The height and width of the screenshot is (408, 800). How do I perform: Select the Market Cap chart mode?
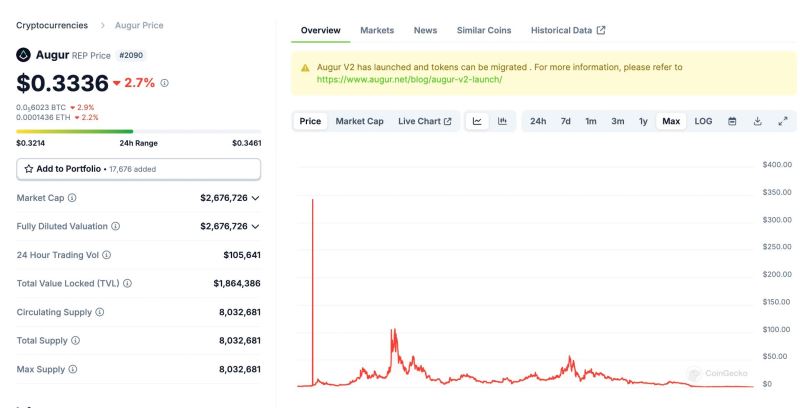coord(359,121)
